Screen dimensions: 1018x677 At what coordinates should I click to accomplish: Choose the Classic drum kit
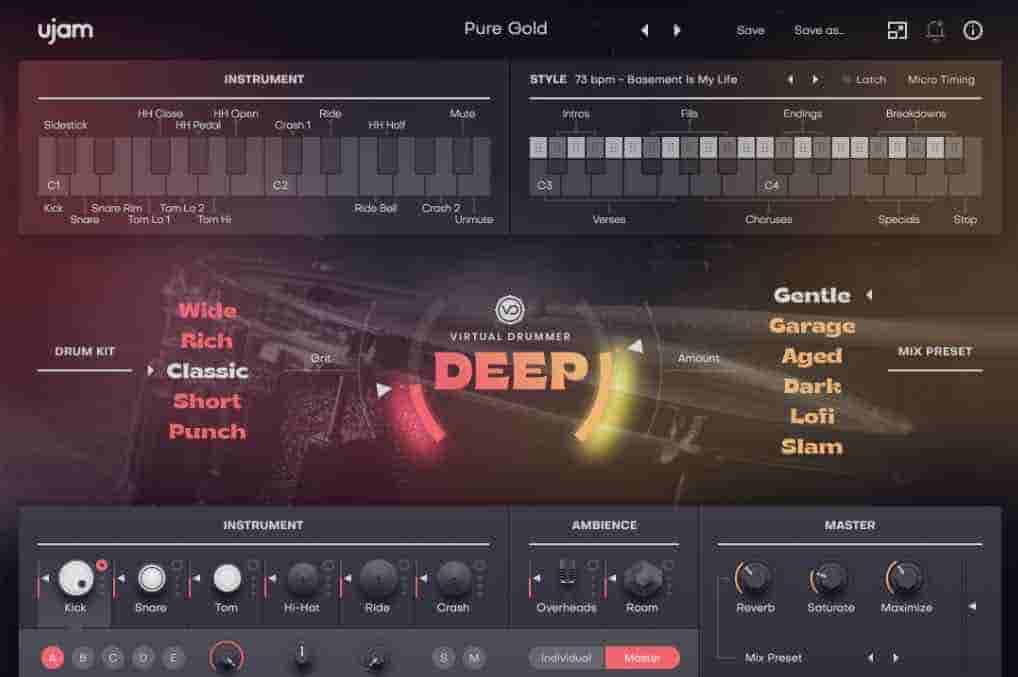tap(207, 371)
